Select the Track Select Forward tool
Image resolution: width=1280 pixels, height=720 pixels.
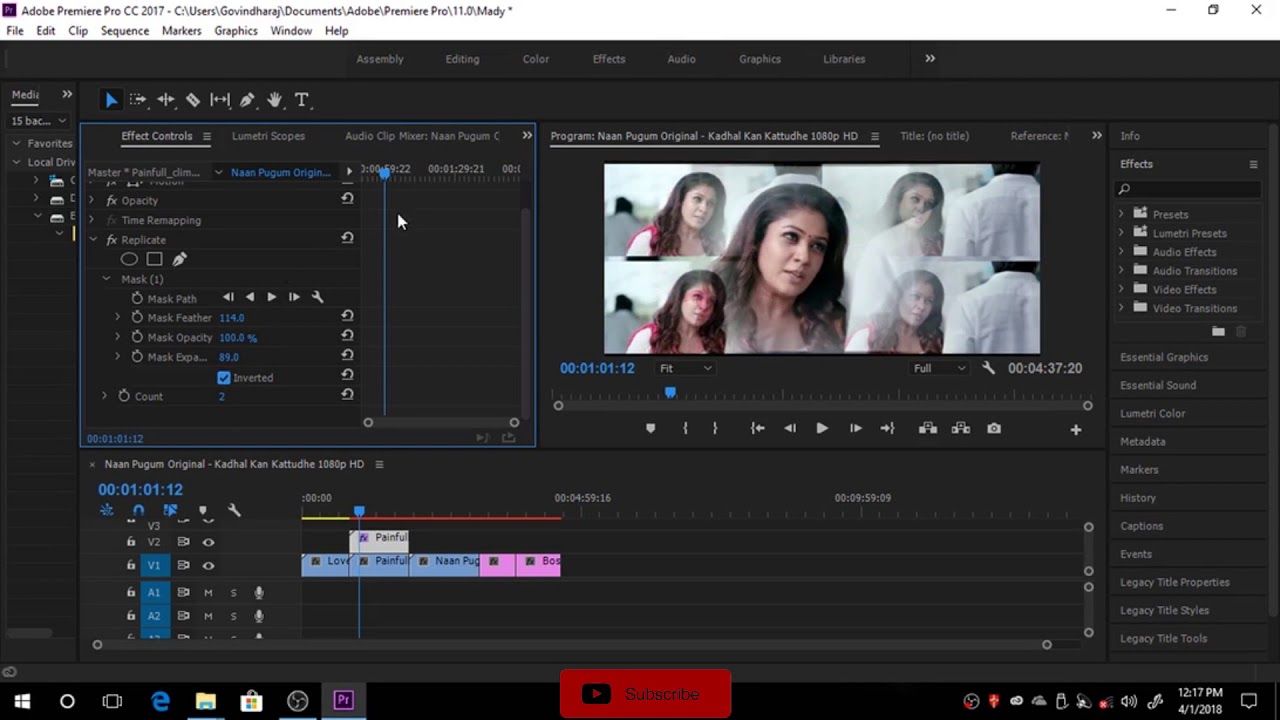tap(138, 100)
